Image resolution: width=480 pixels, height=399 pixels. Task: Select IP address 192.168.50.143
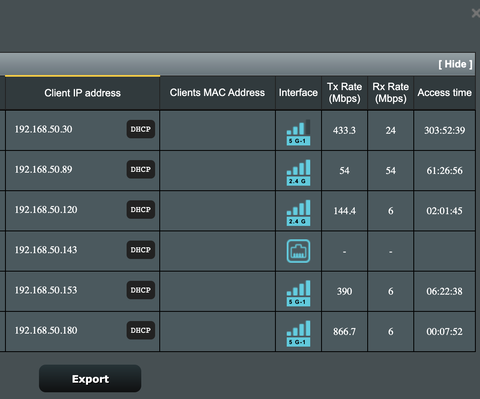[46, 250]
